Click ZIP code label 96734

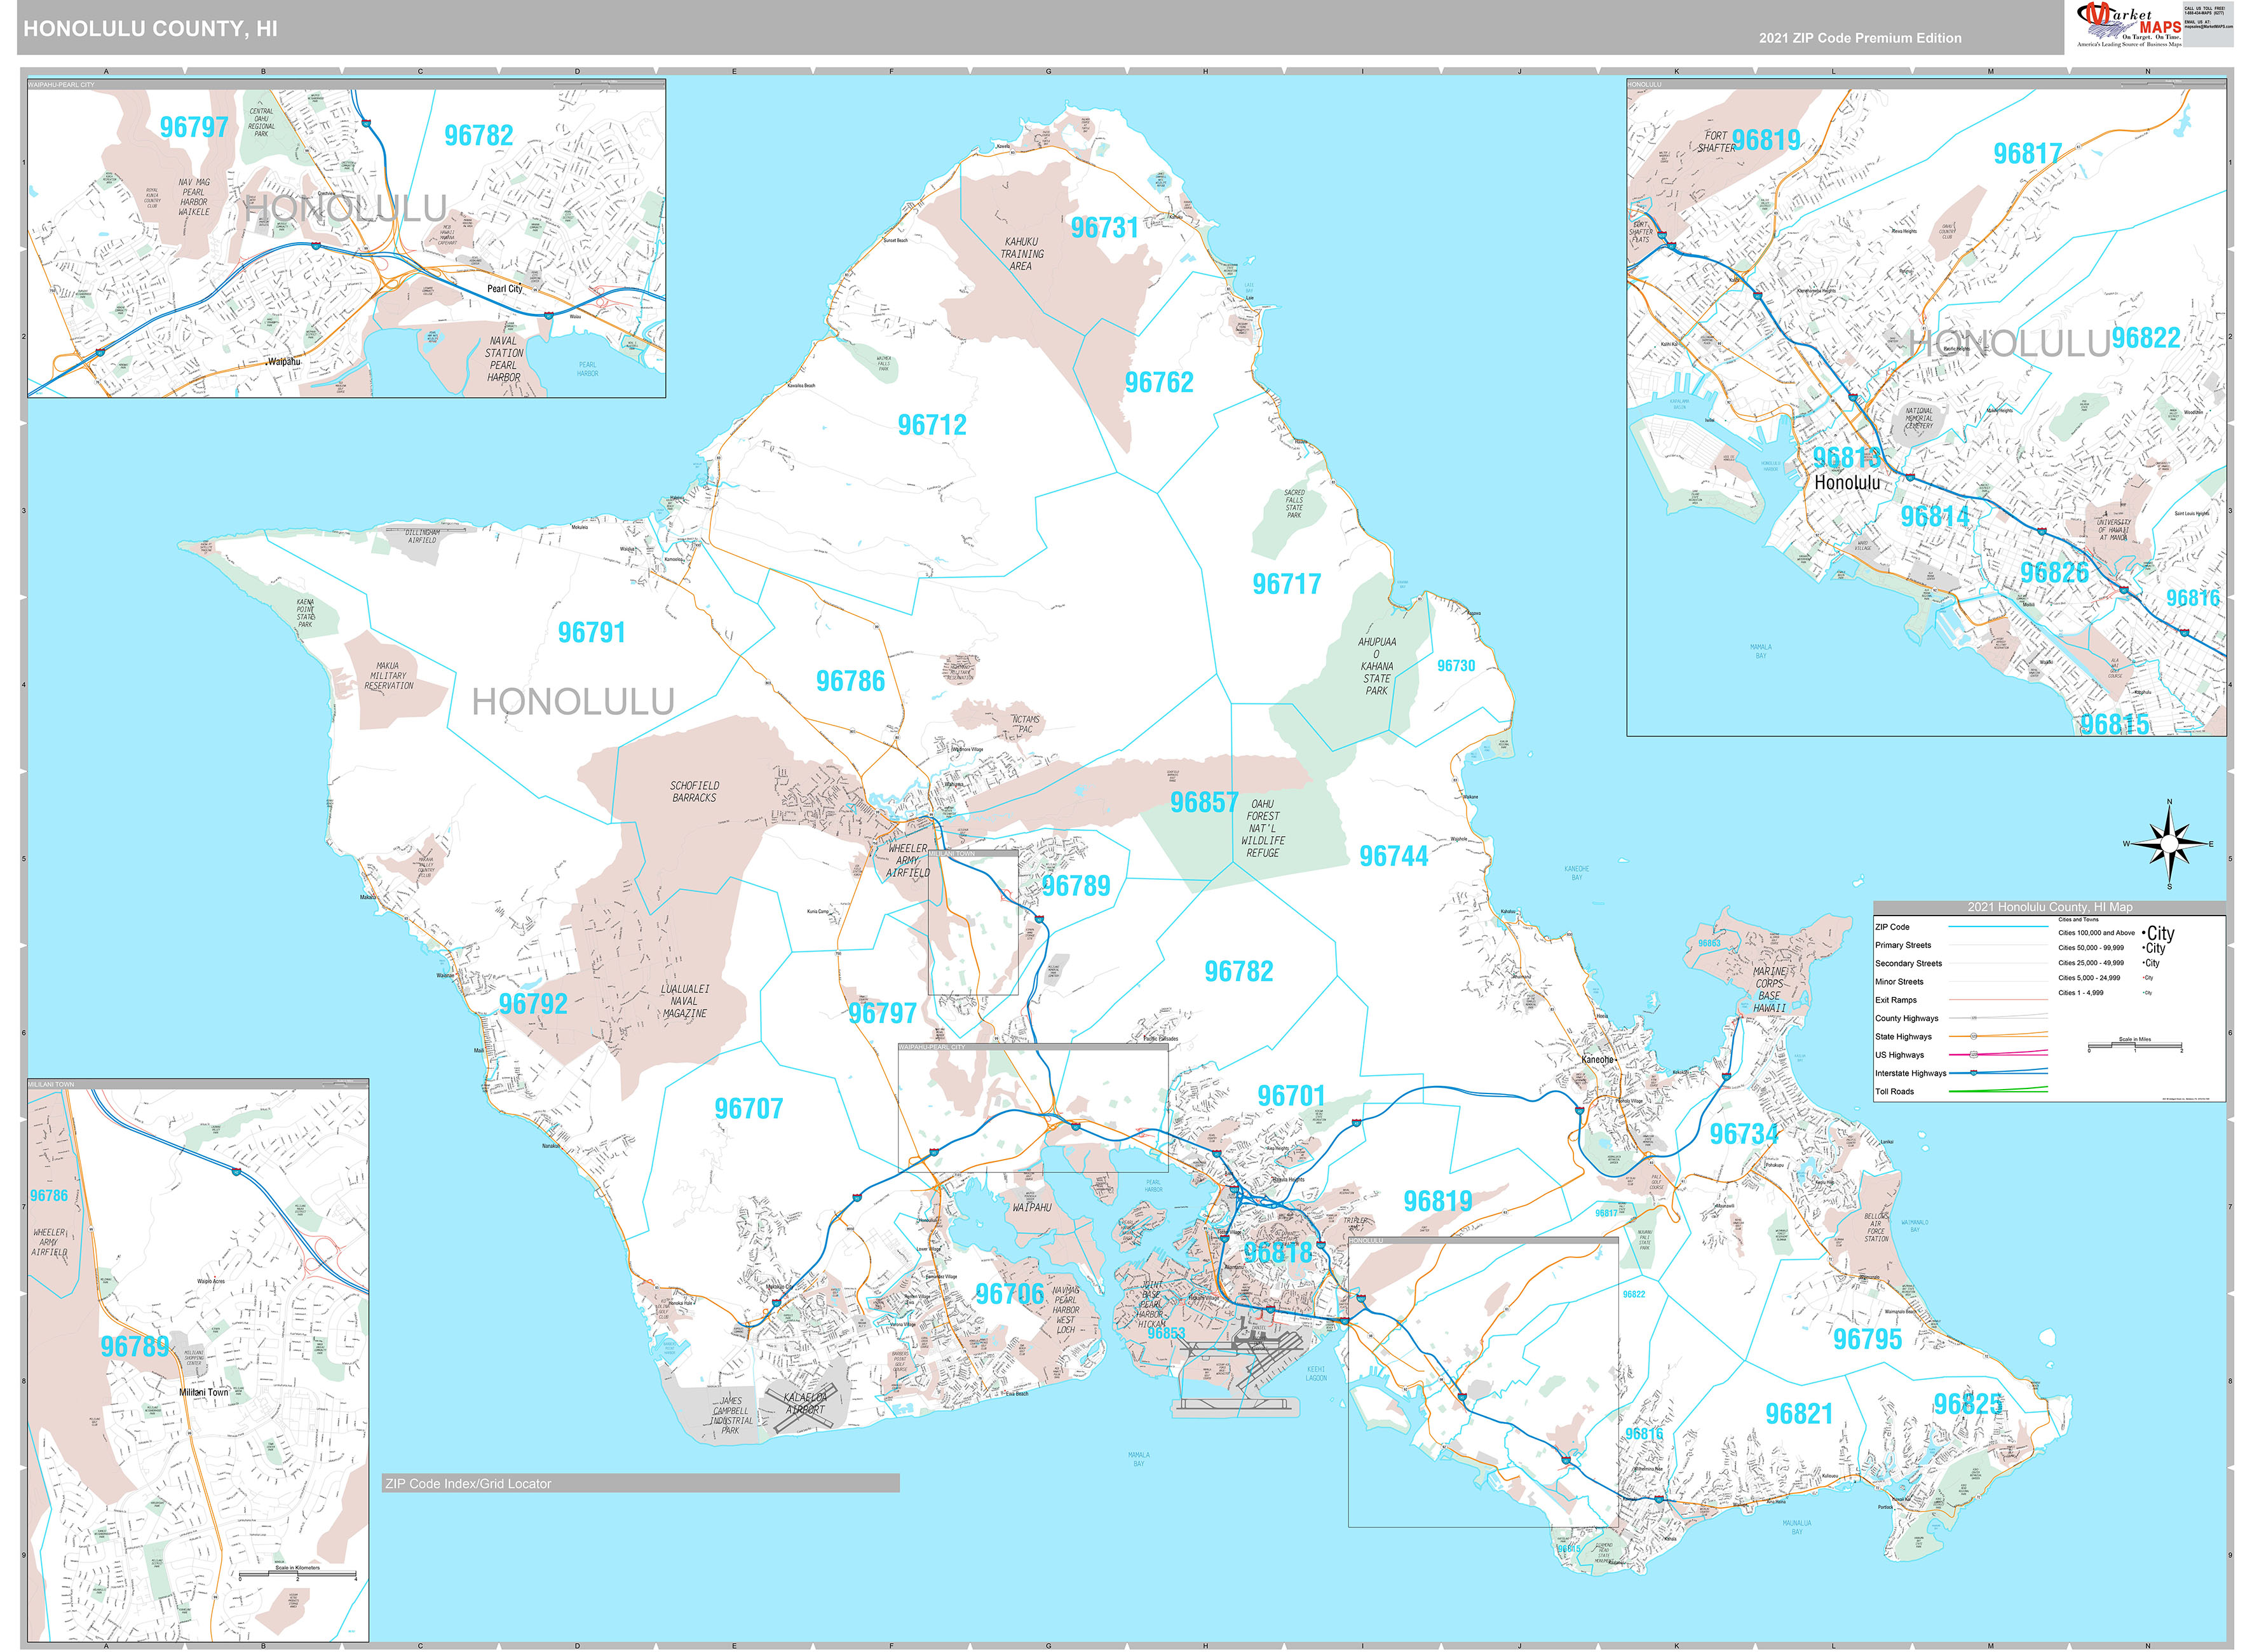(1744, 1134)
